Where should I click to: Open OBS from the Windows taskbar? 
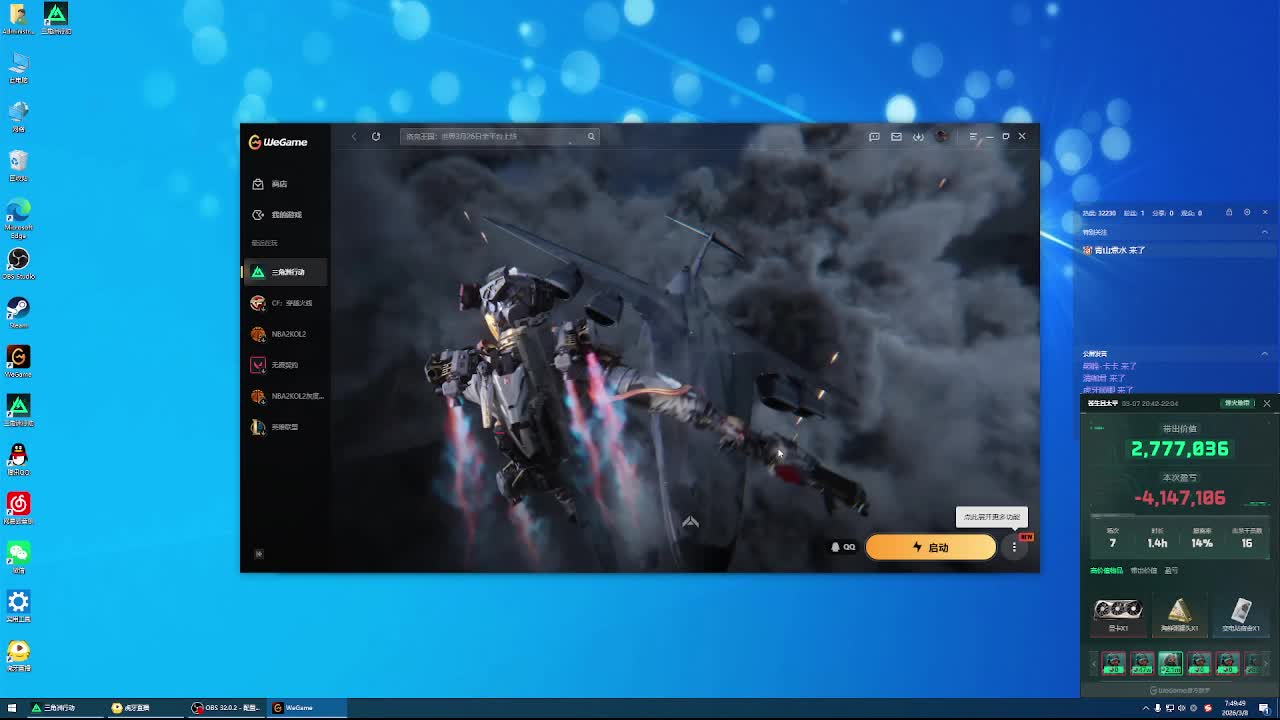coord(226,708)
